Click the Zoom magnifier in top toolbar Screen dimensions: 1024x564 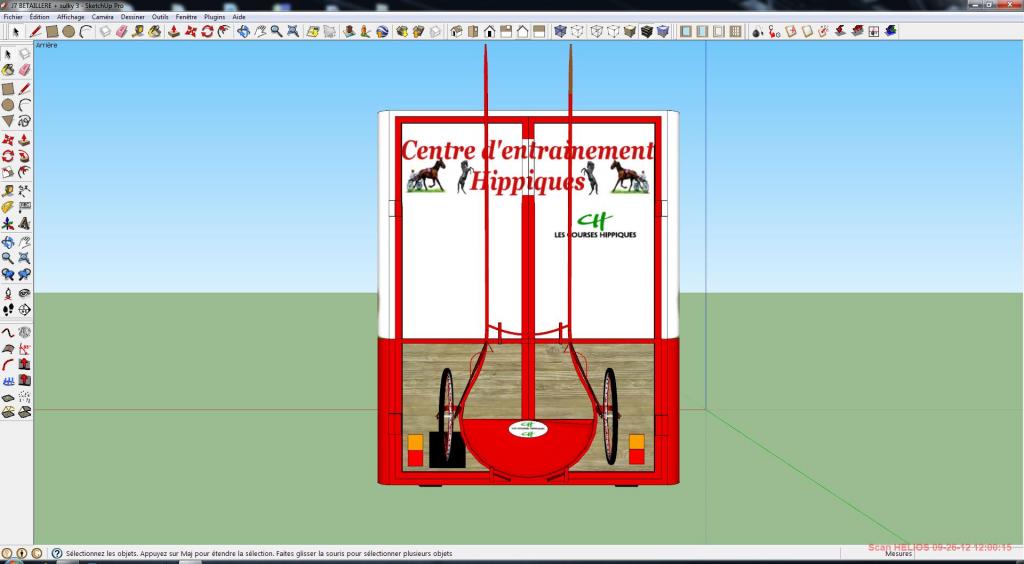pyautogui.click(x=276, y=31)
